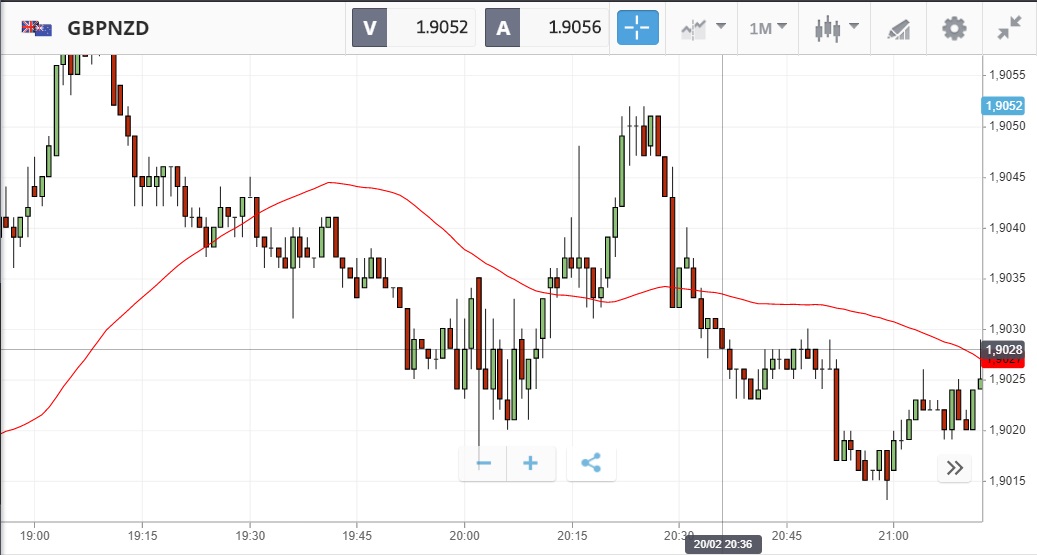The width and height of the screenshot is (1037, 555).
Task: Jump to latest candles with double-arrow
Action: click(x=954, y=468)
